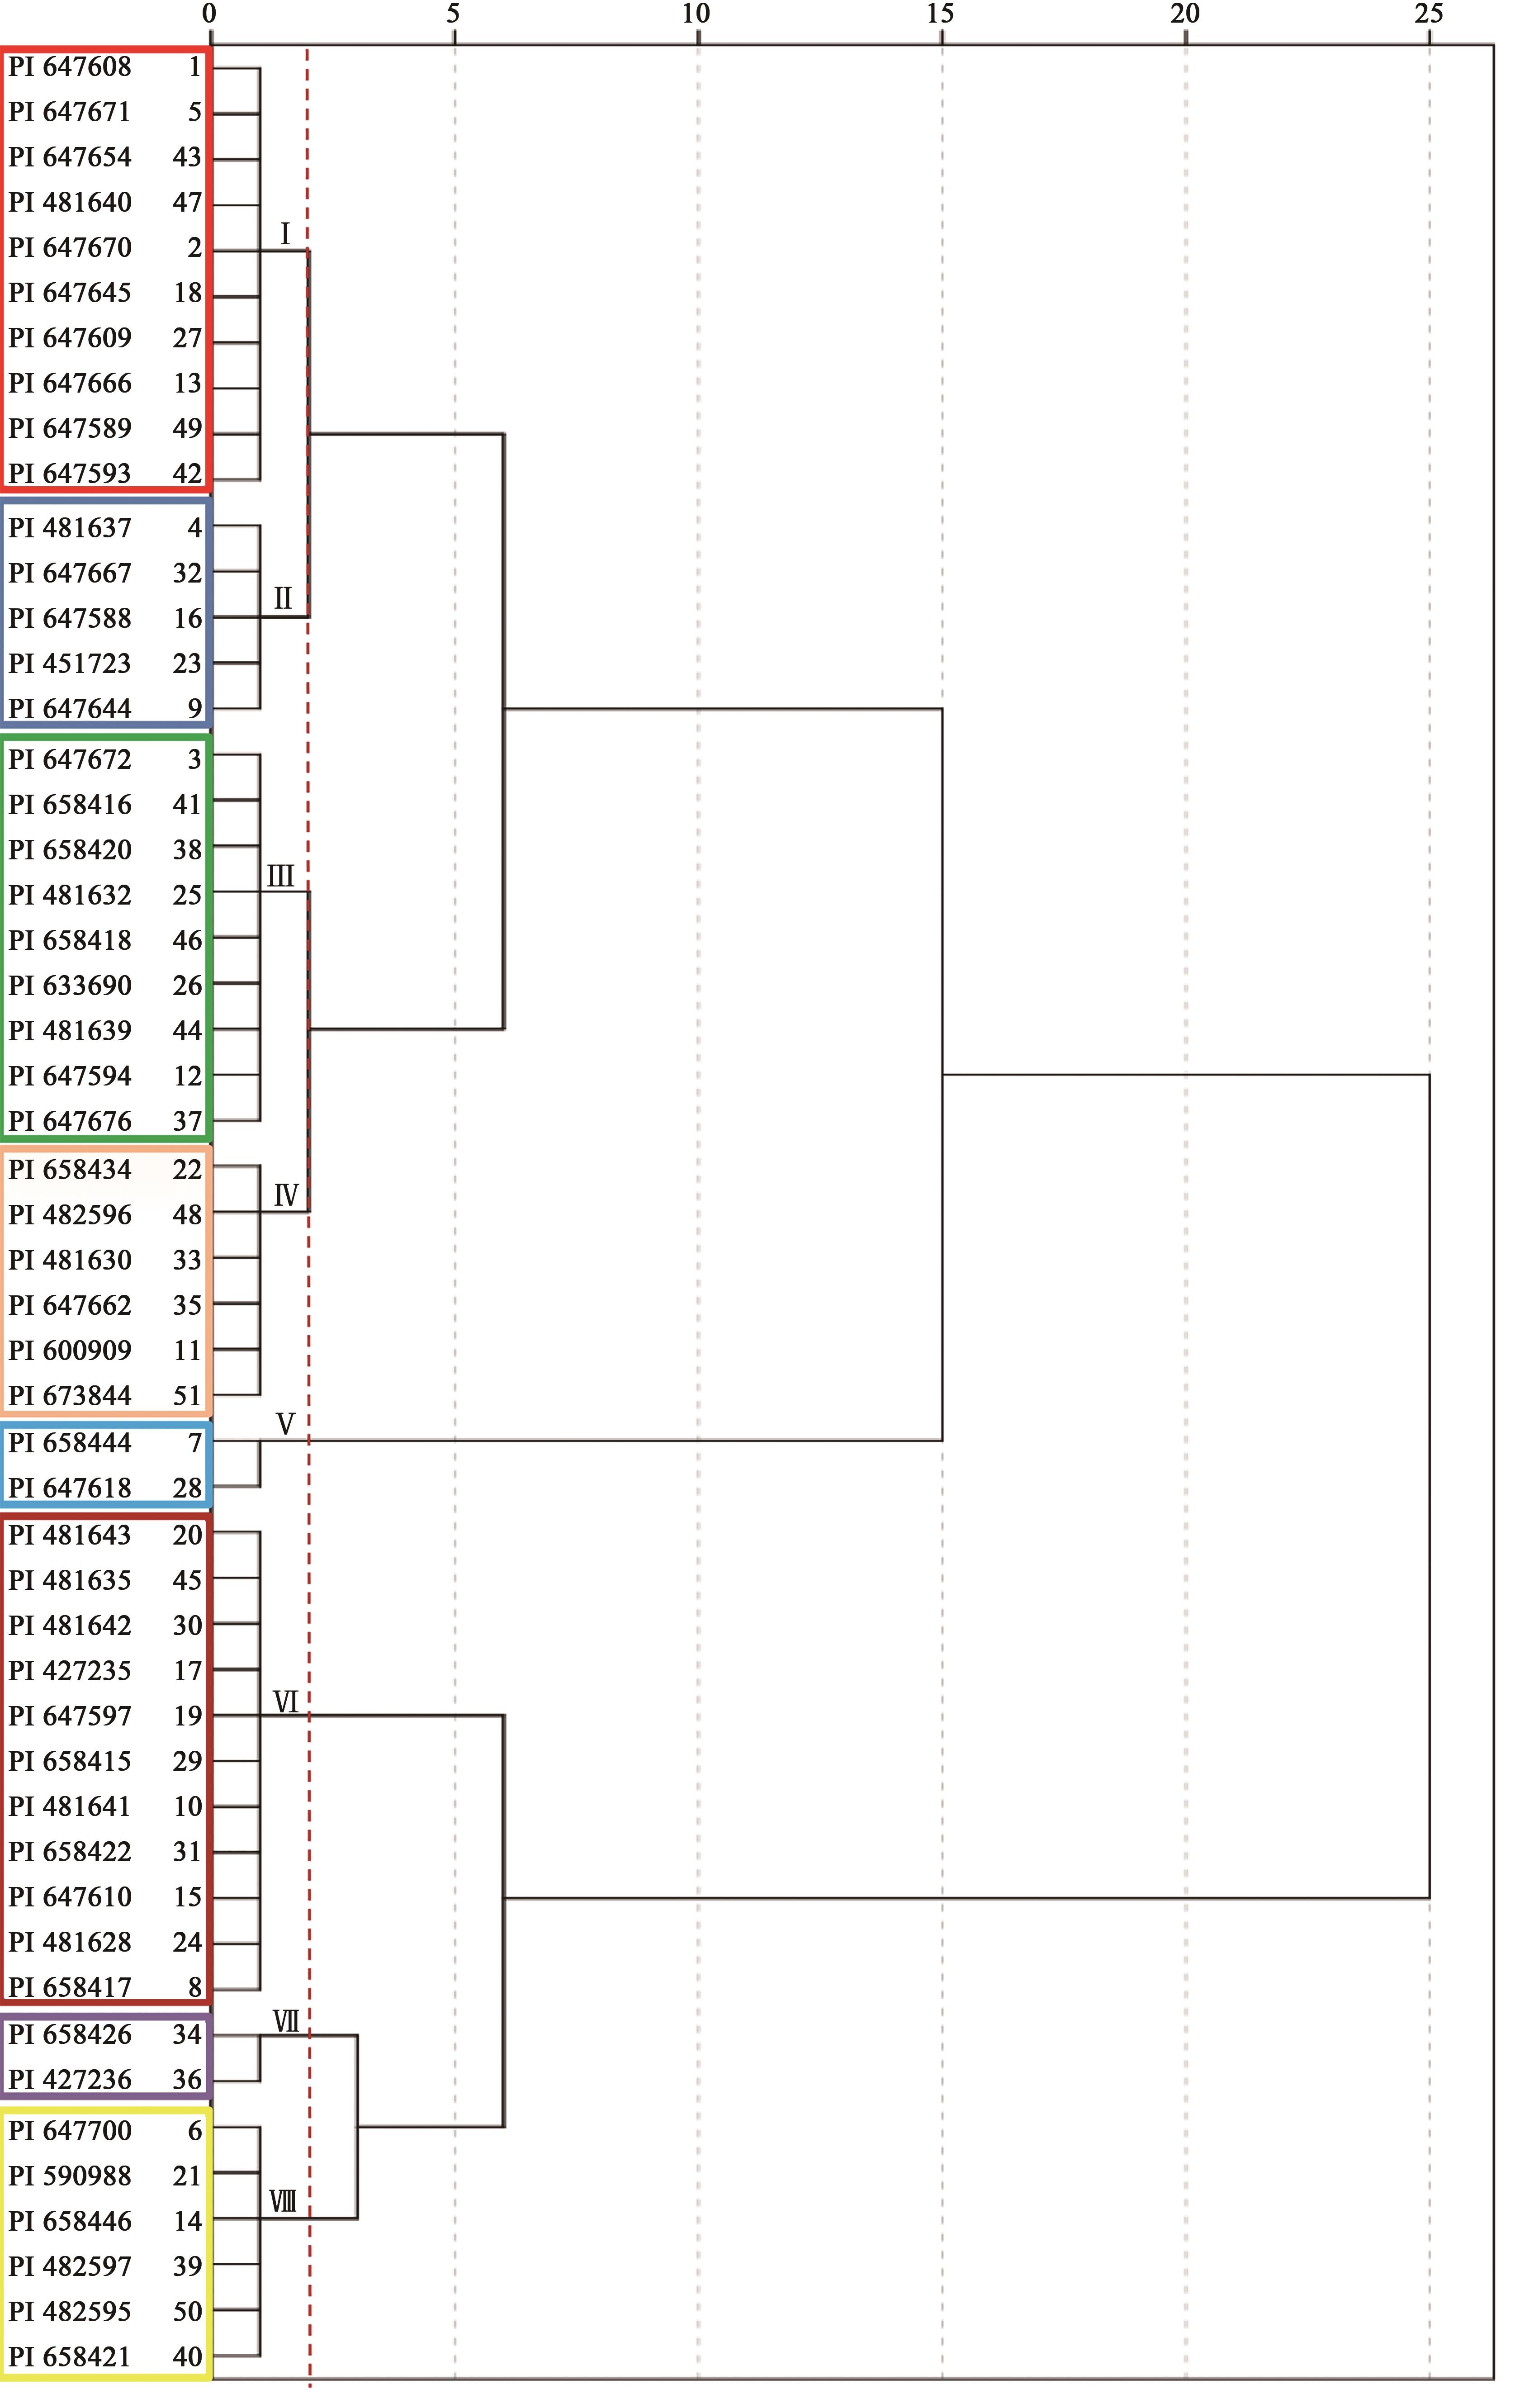Click the cluster VI Roman numeral

(285, 1702)
